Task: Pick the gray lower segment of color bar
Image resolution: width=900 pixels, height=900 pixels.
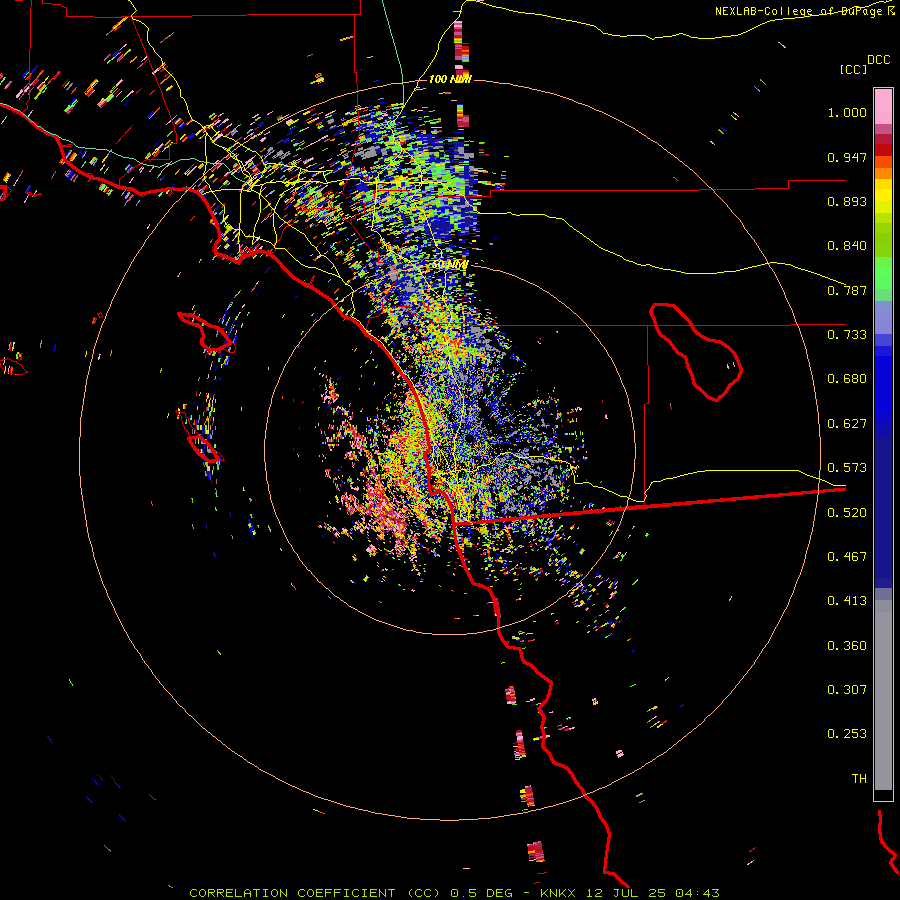Action: [x=883, y=695]
